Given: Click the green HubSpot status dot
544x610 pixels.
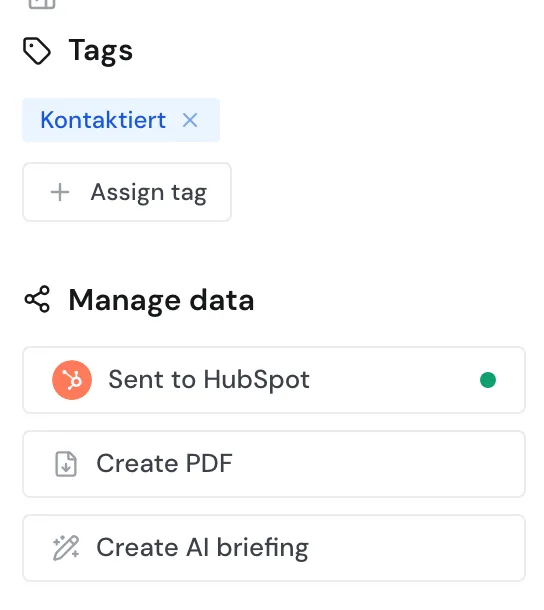Looking at the screenshot, I should click(x=488, y=380).
